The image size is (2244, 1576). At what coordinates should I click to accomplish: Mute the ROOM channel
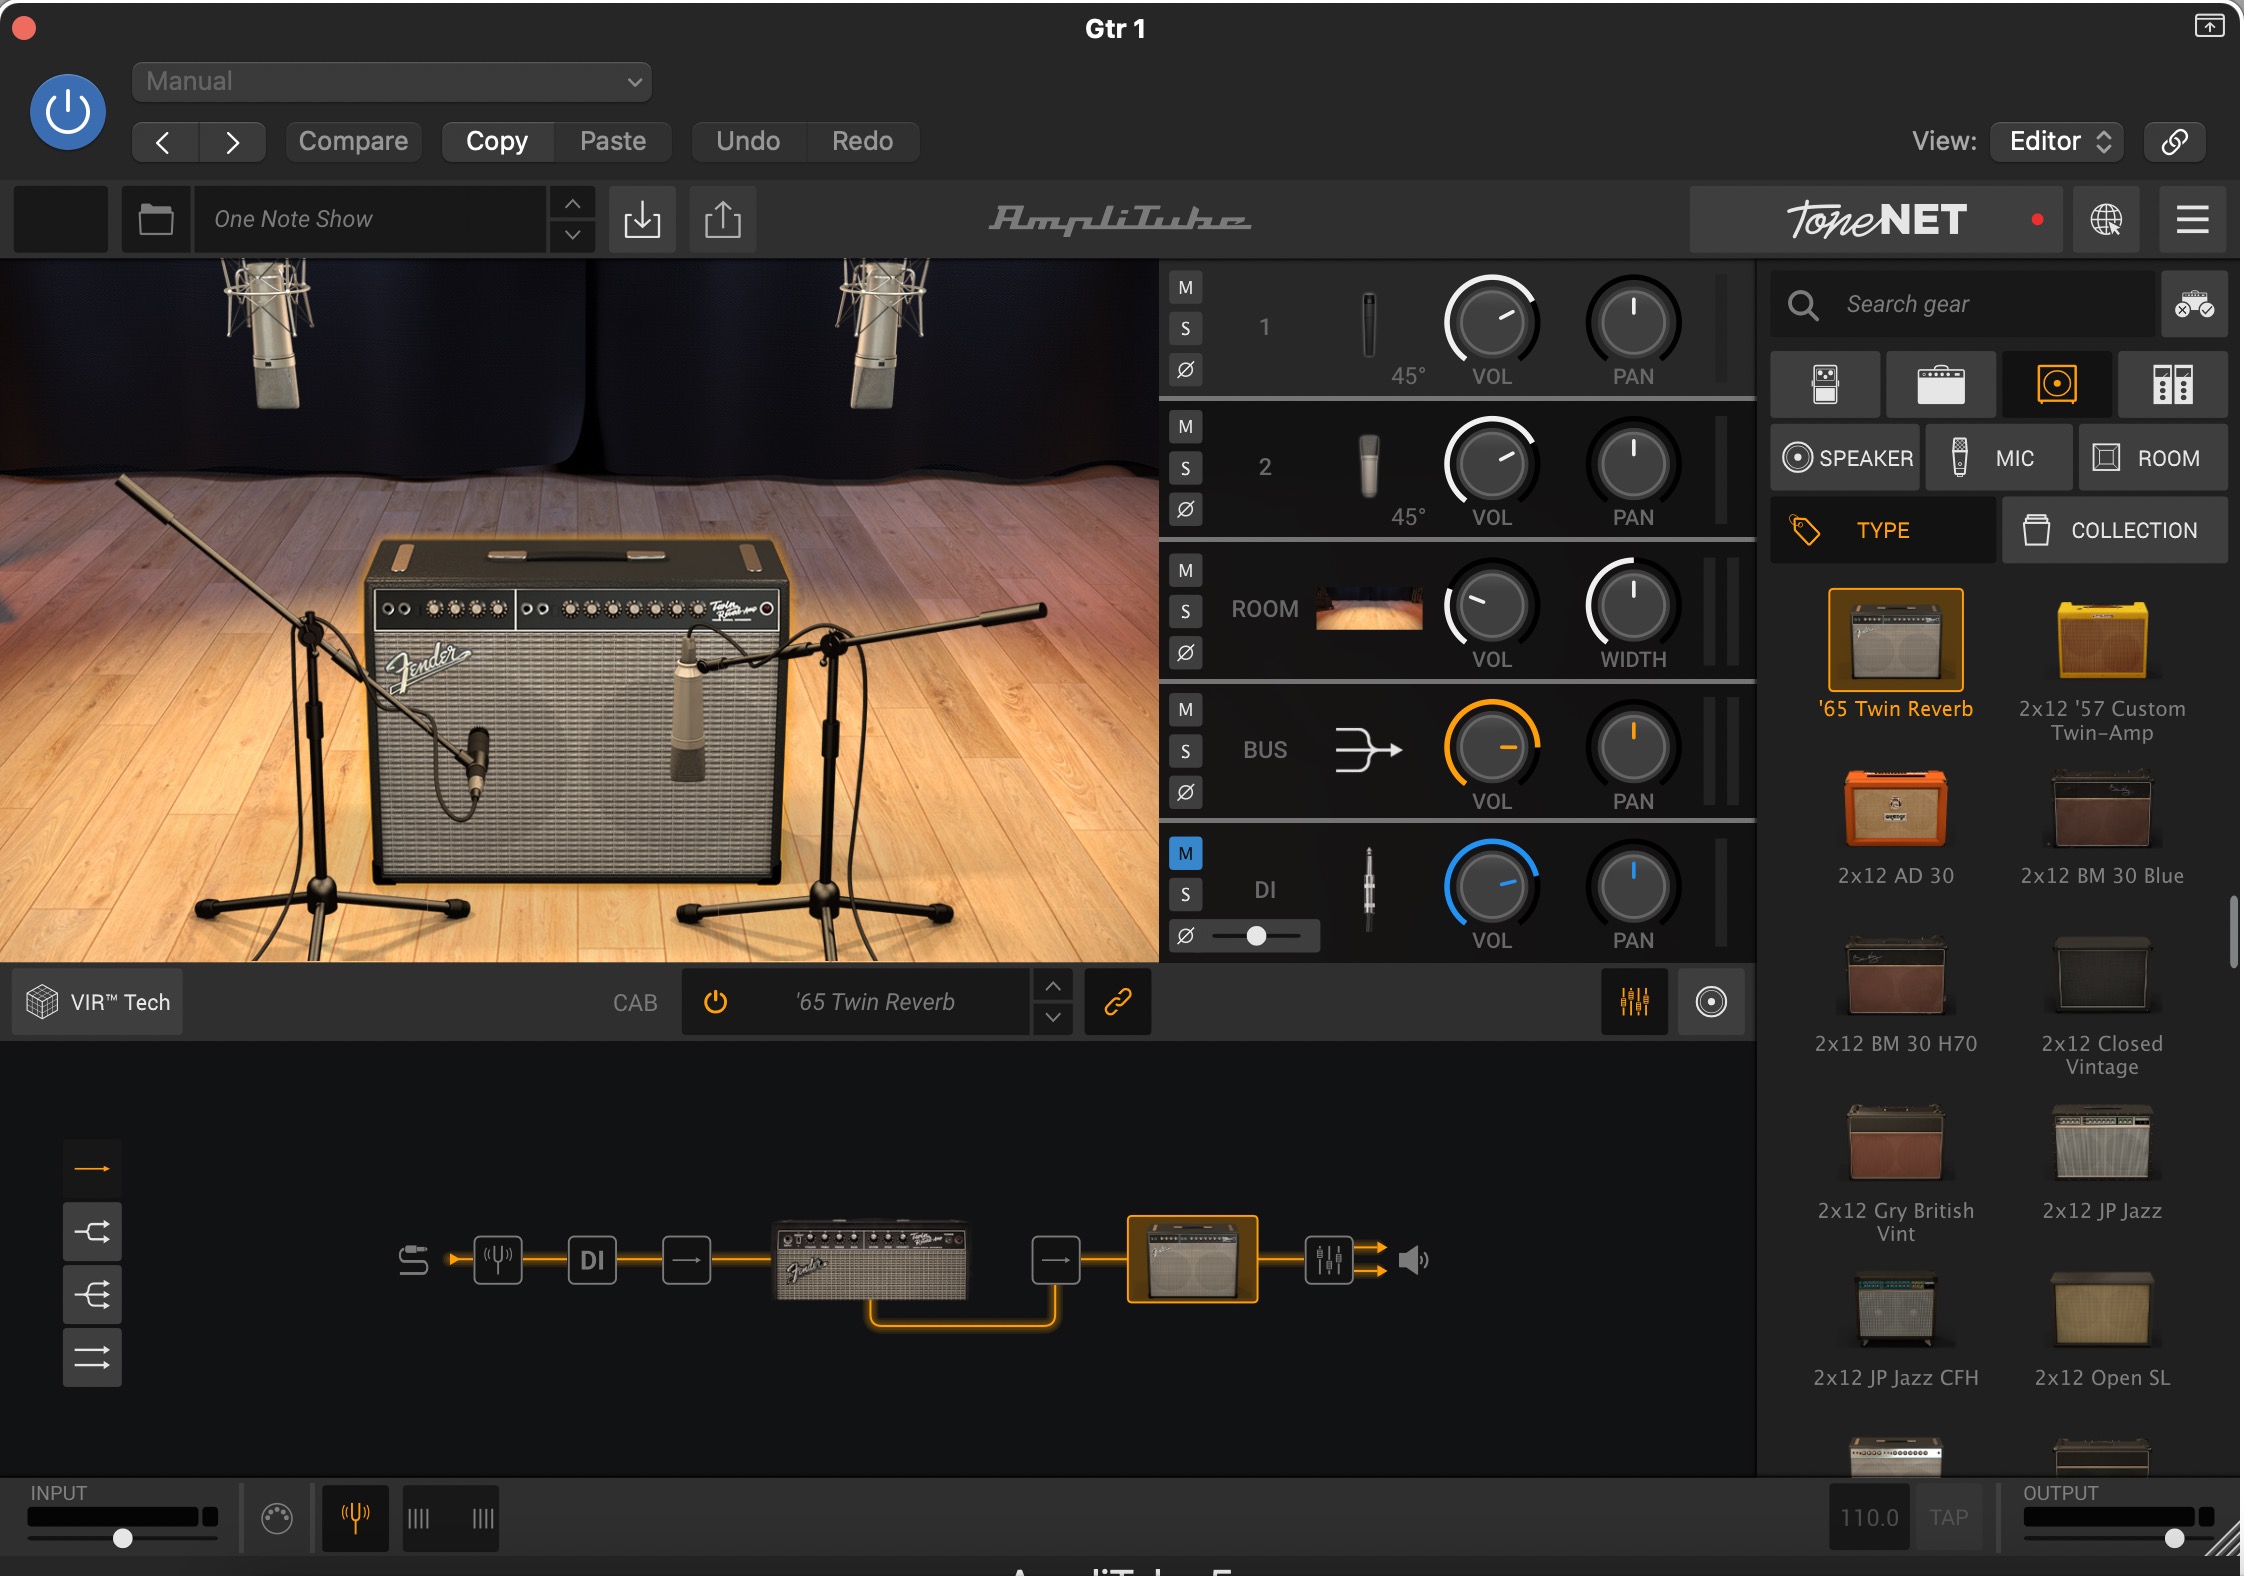(x=1186, y=570)
